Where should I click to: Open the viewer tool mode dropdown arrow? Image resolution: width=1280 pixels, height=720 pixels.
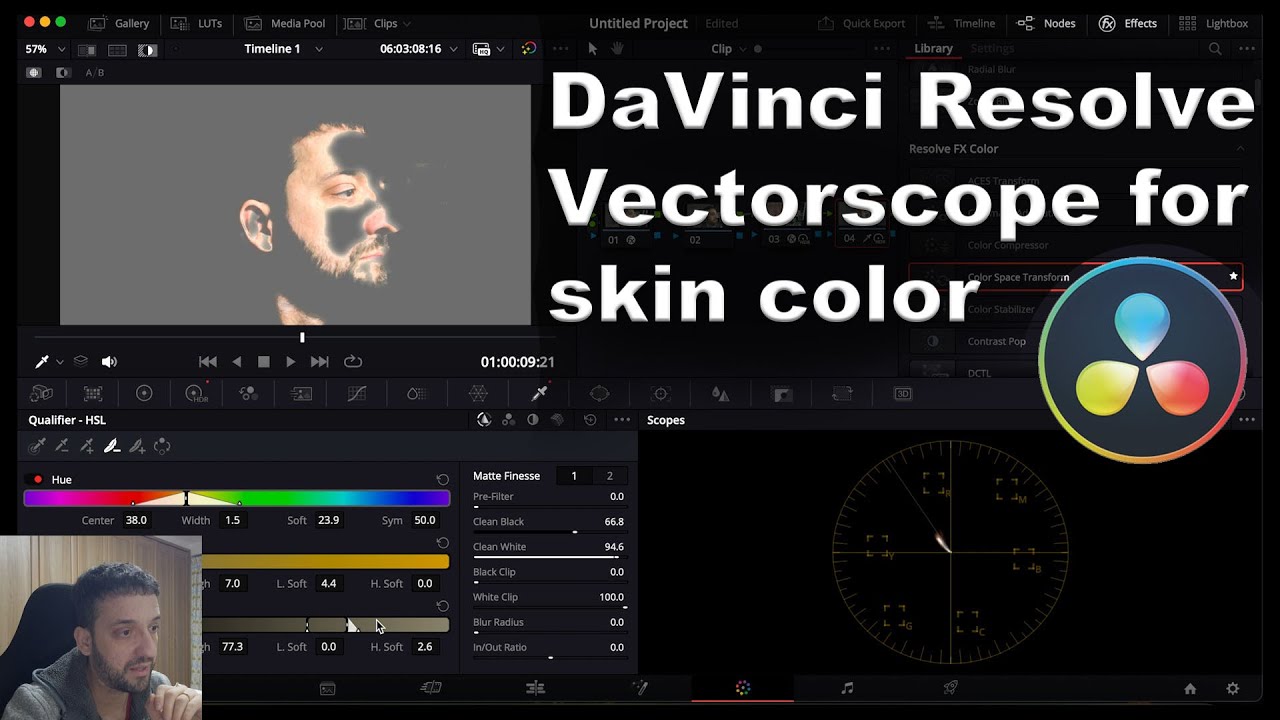coord(59,362)
